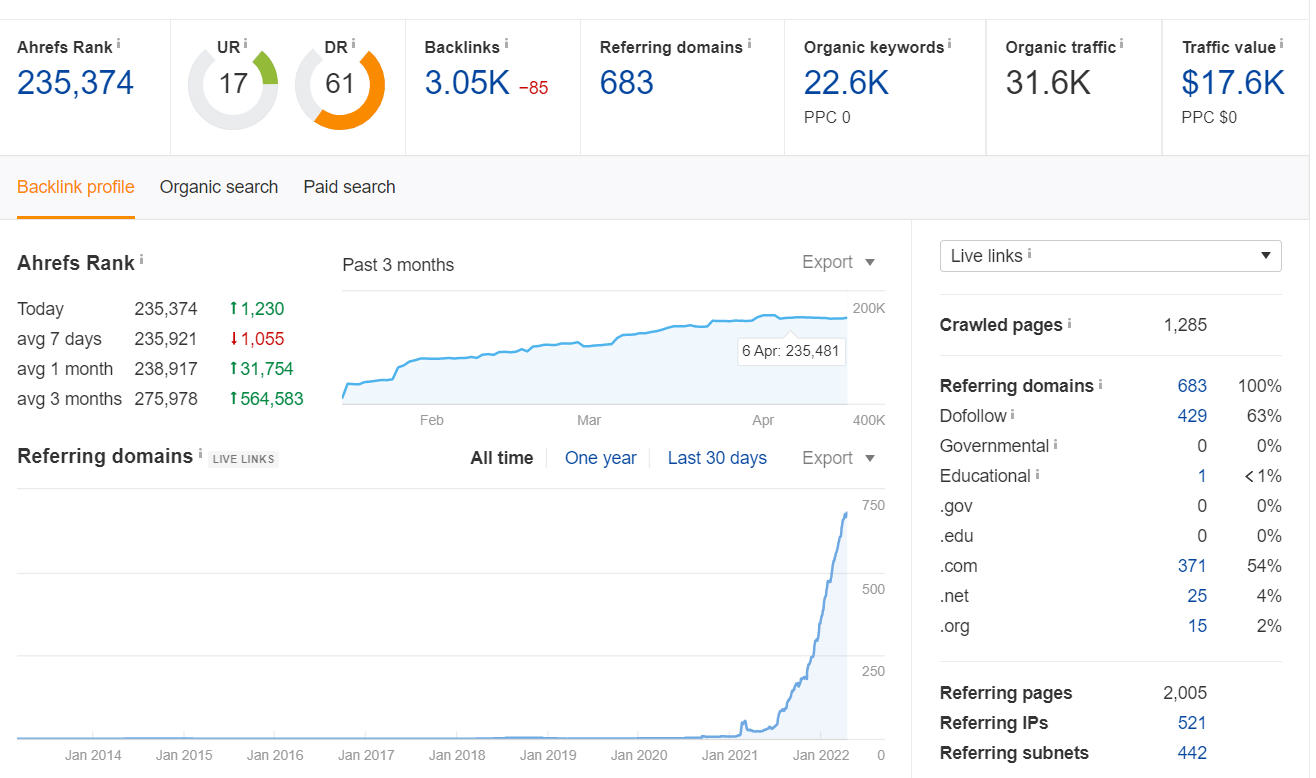Click the Referring pages value 2,005
Screen dimensions: 1316x778
coord(1185,693)
